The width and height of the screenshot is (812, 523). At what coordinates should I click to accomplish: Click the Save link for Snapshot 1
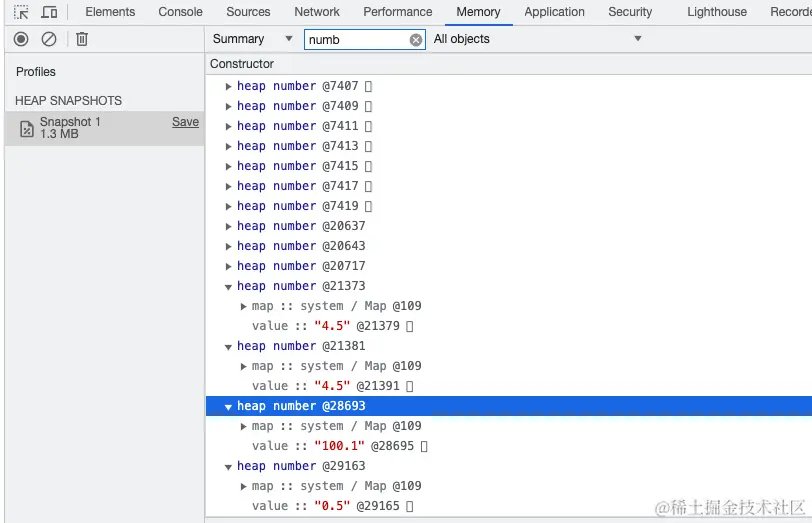pos(185,122)
